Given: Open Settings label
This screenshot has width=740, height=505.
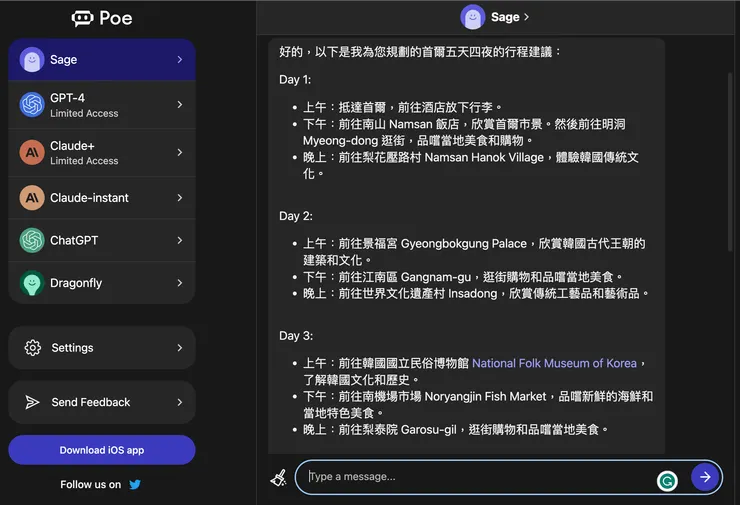Looking at the screenshot, I should pos(72,348).
